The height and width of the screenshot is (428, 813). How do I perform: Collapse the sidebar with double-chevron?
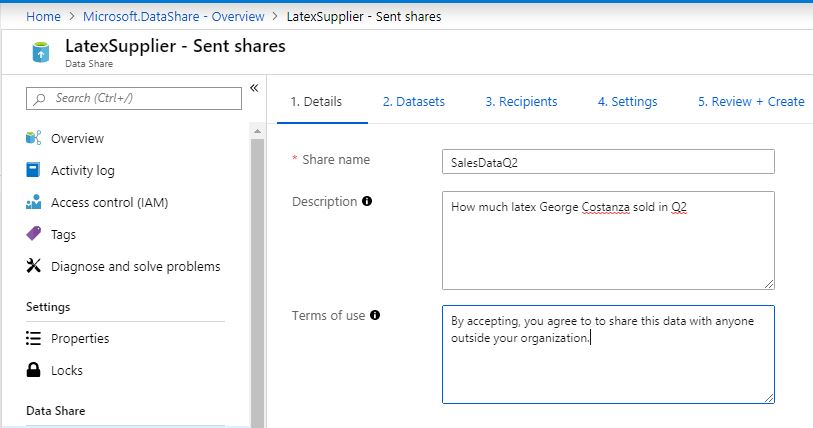click(x=254, y=88)
